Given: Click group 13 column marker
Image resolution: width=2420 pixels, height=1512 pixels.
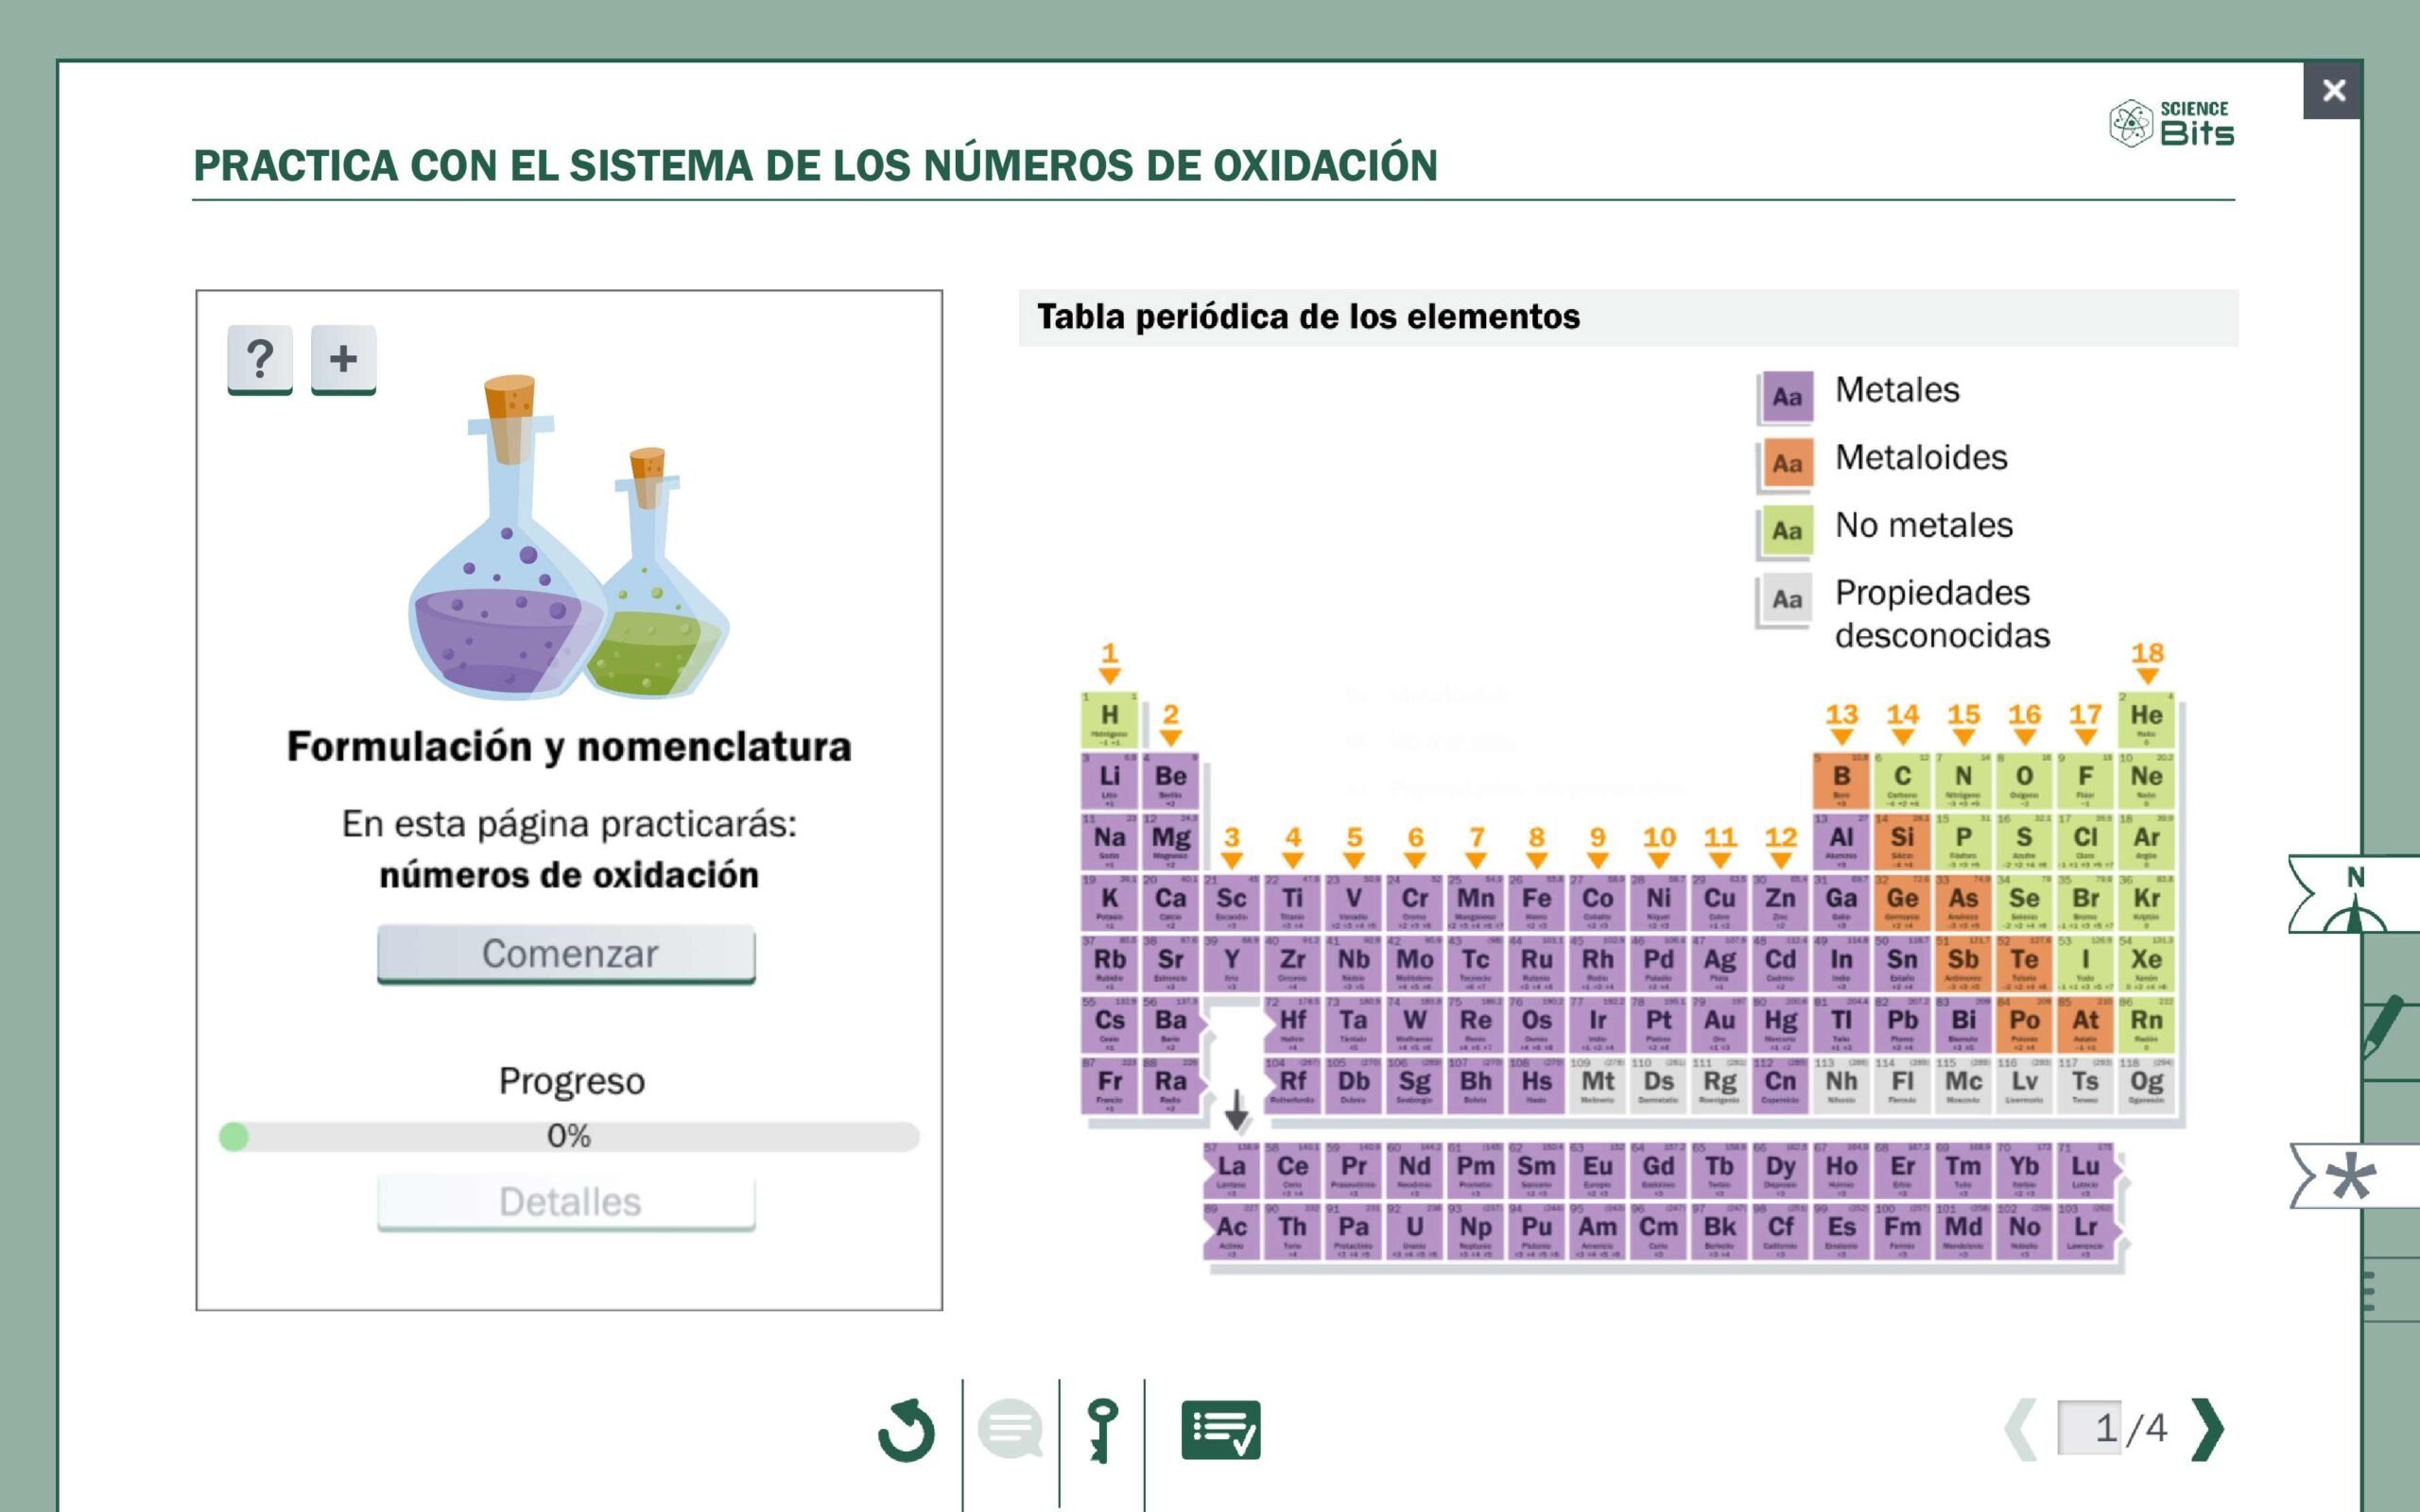Looking at the screenshot, I should pyautogui.click(x=1841, y=723).
